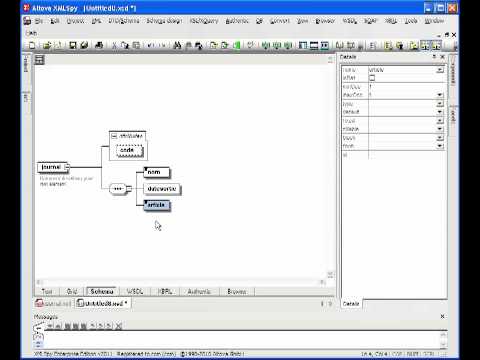Open the name dropdown in Details panel
The width and height of the screenshot is (480, 360).
pyautogui.click(x=440, y=70)
